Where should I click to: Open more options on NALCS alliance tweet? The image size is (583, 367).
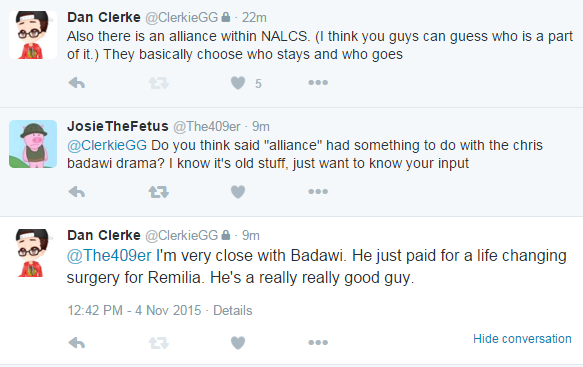[318, 83]
